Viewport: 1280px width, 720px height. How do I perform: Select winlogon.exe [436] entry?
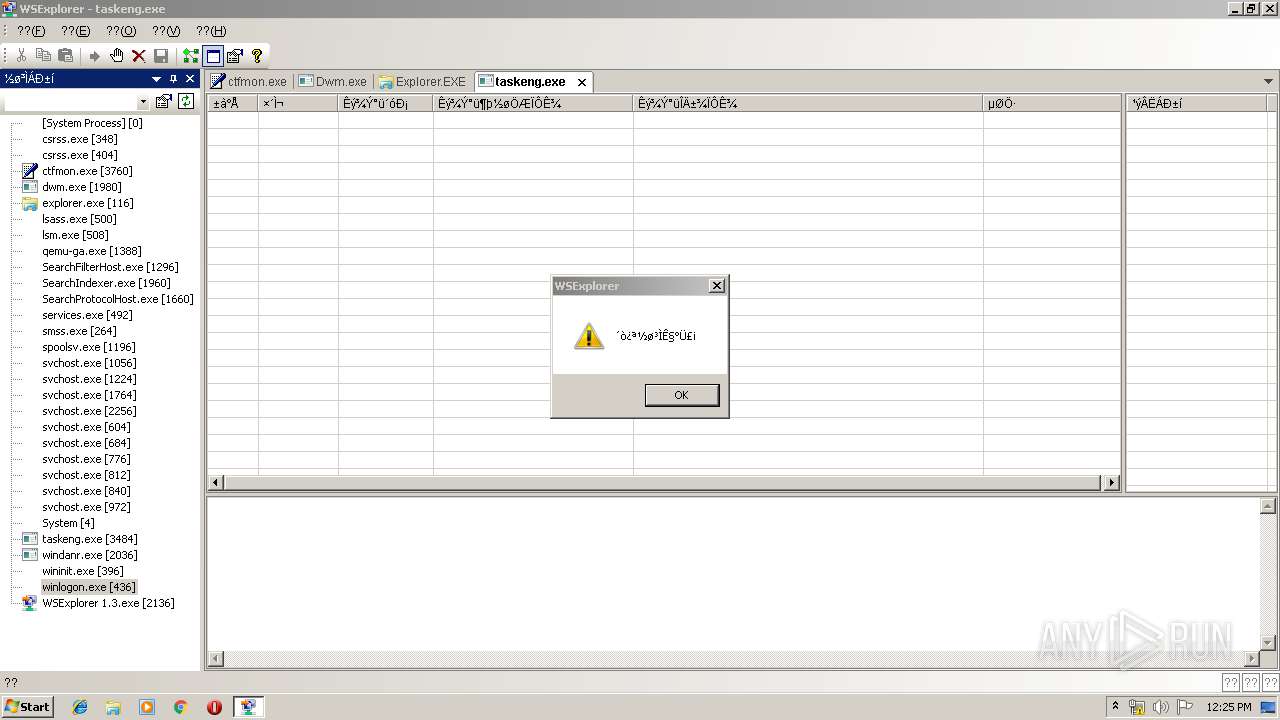coord(89,587)
